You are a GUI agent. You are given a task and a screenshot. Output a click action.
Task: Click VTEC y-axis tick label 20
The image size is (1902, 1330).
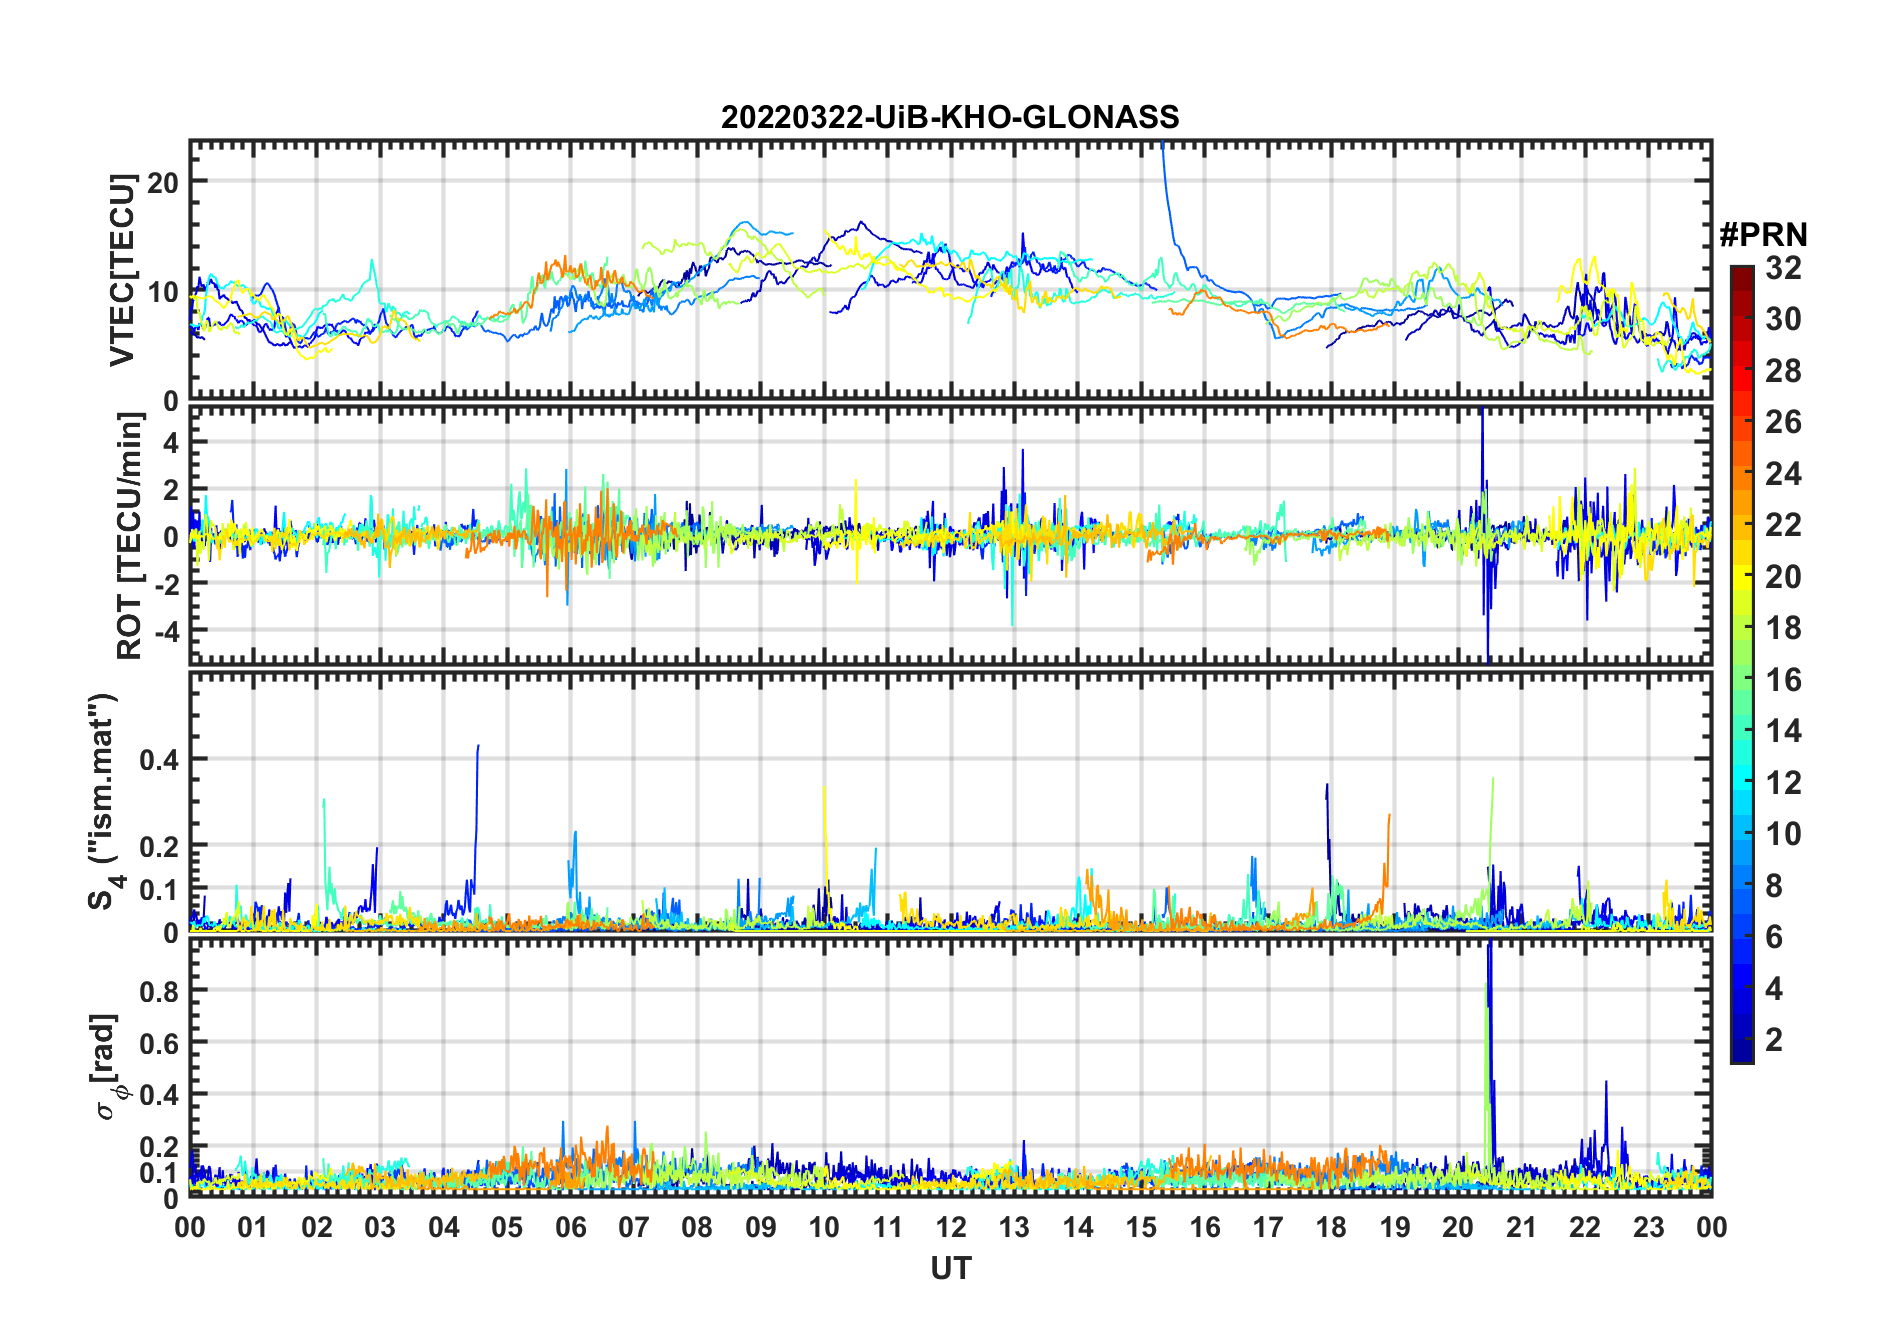pyautogui.click(x=162, y=182)
